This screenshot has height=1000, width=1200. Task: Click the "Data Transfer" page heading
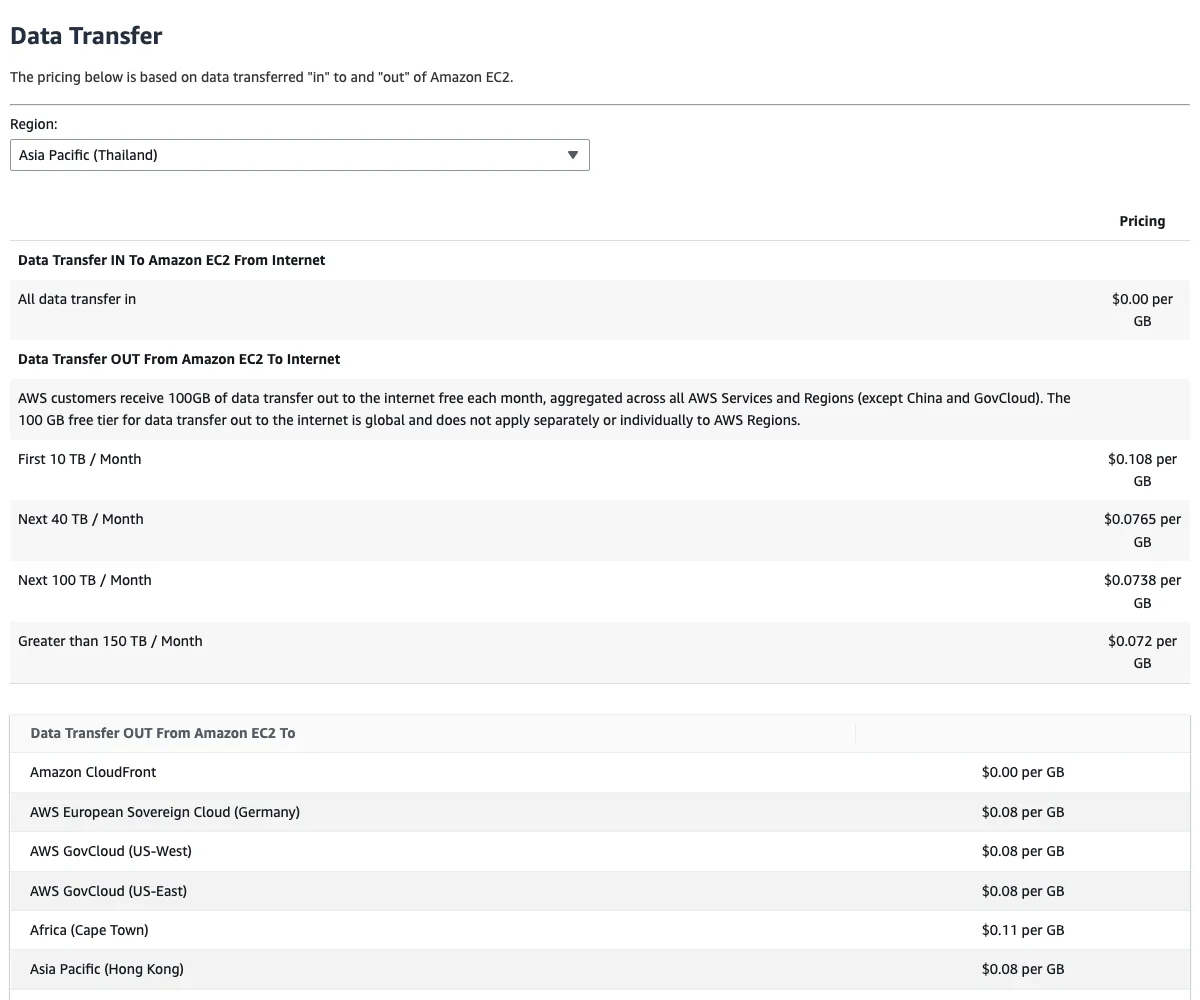pos(86,36)
